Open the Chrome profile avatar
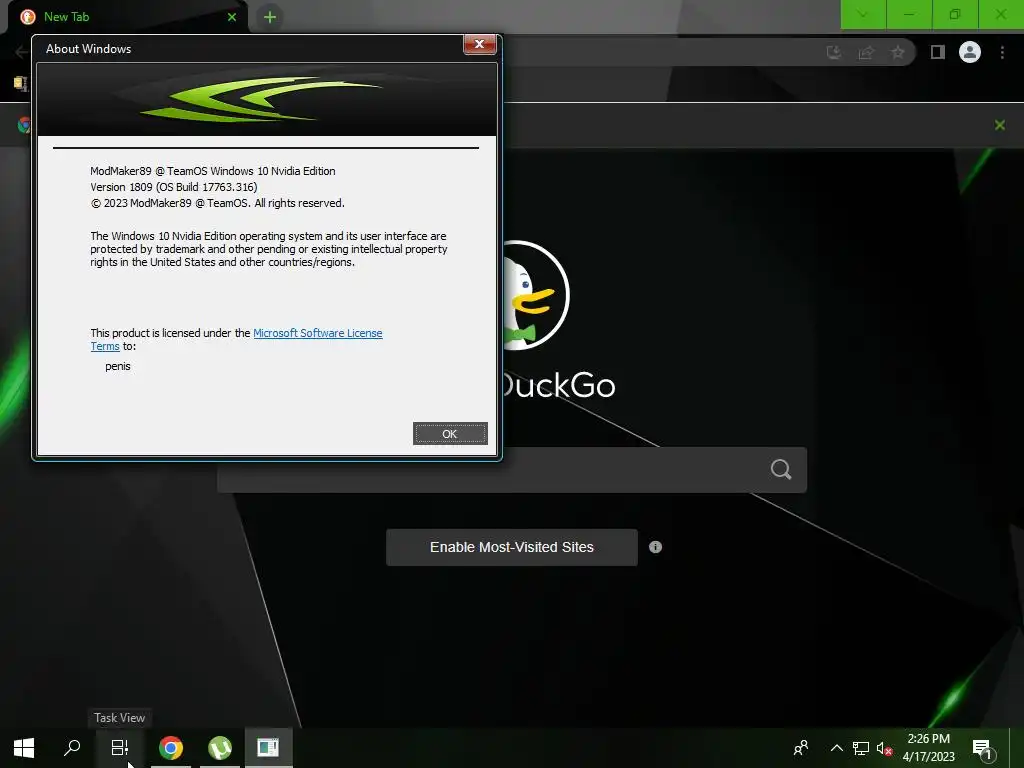Screen dimensions: 1024x768 (x=970, y=52)
